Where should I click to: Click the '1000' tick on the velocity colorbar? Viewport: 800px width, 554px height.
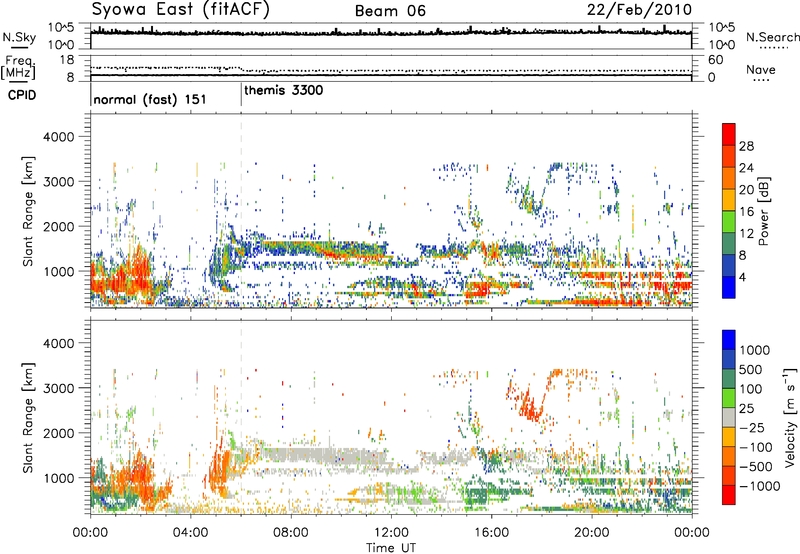[x=755, y=350]
